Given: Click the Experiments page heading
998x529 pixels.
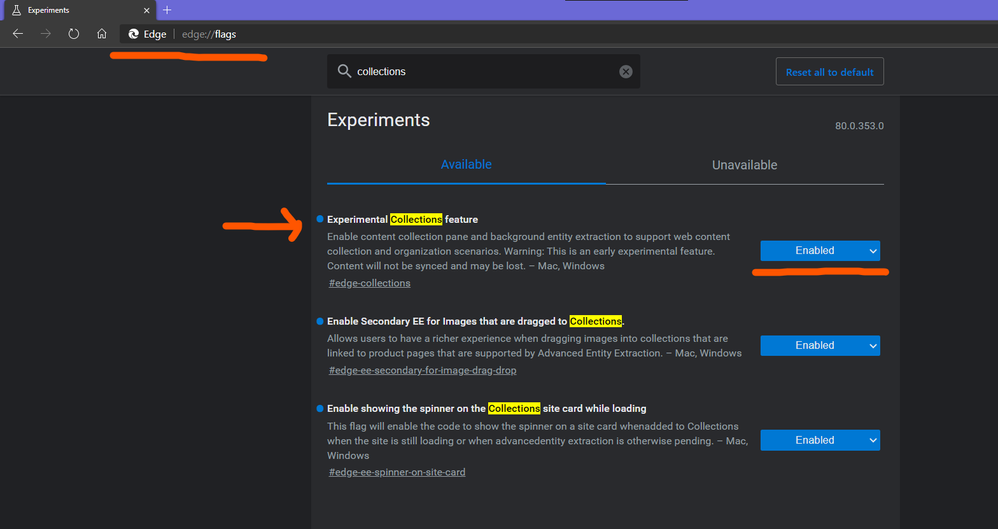Looking at the screenshot, I should [x=379, y=120].
